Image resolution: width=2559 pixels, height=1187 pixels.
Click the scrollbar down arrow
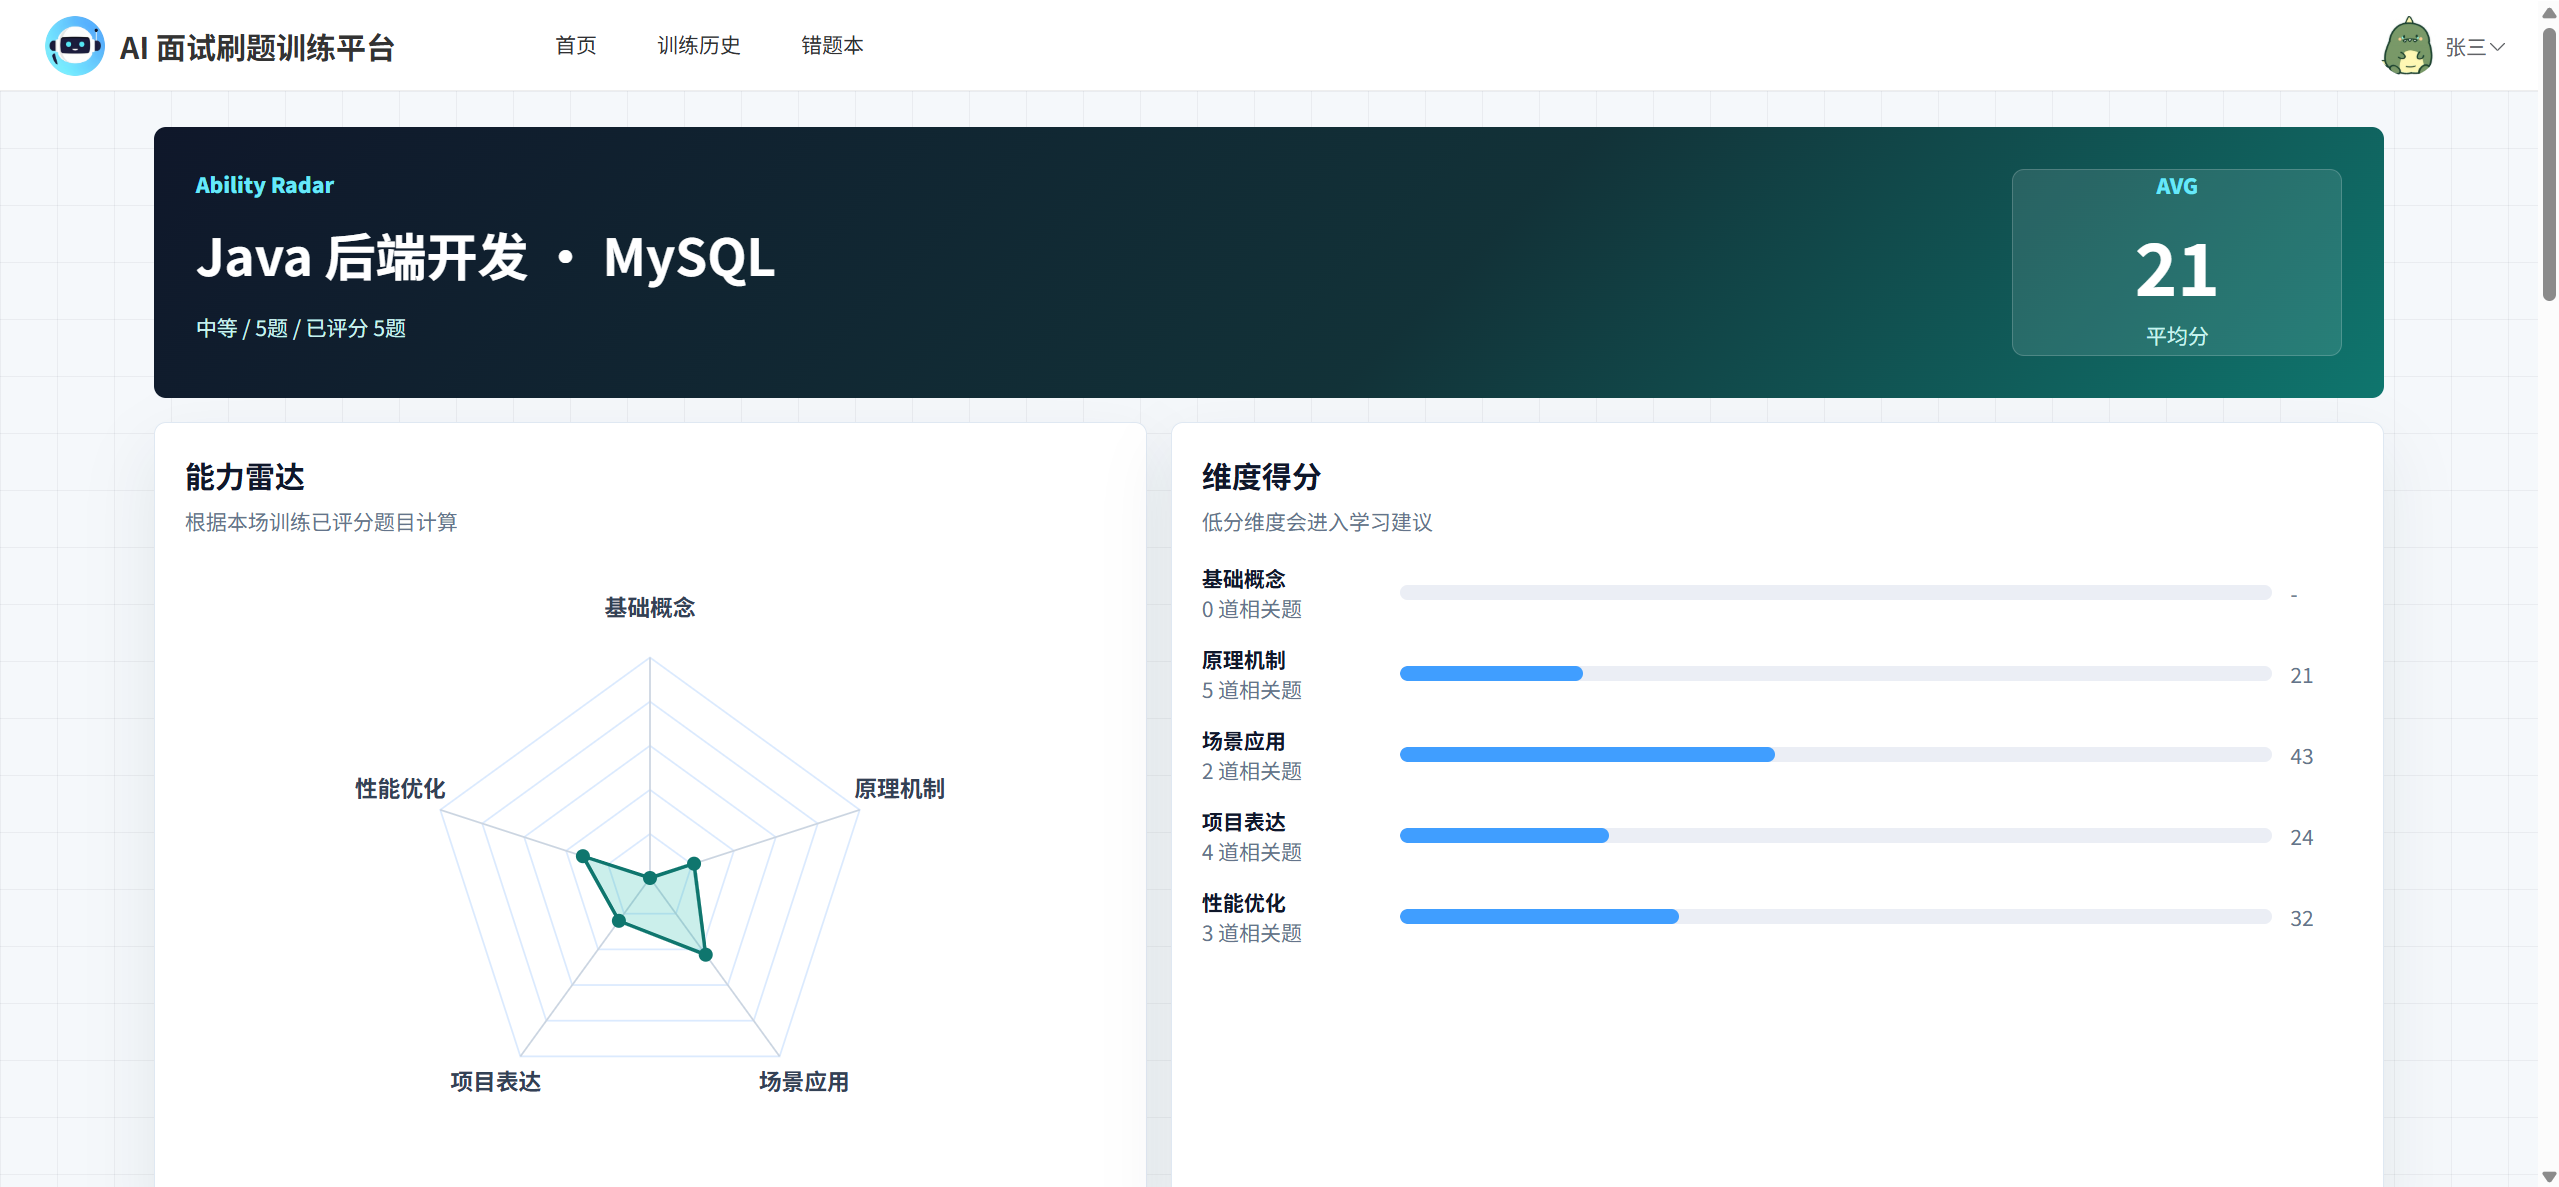[2549, 1177]
